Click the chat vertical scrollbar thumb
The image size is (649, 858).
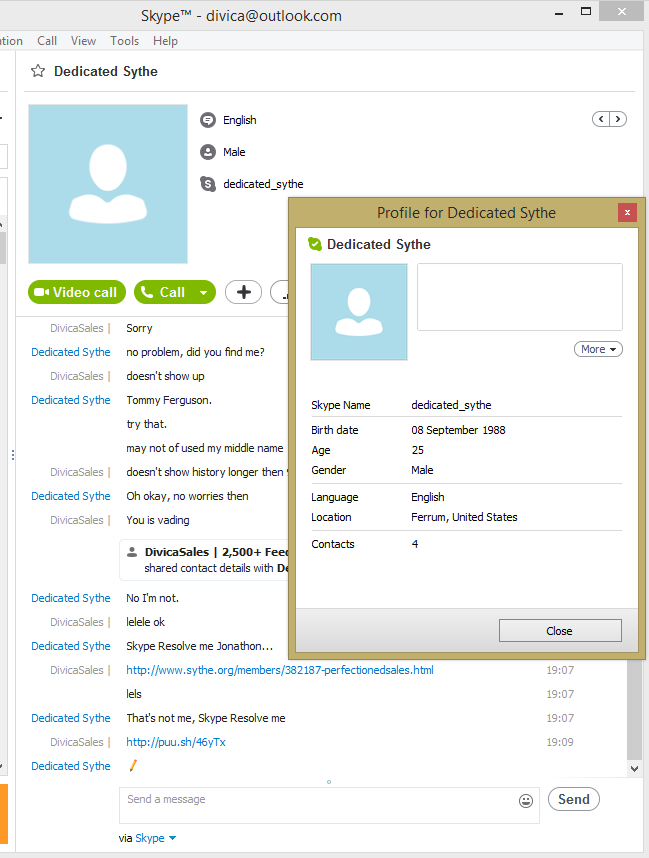point(634,710)
